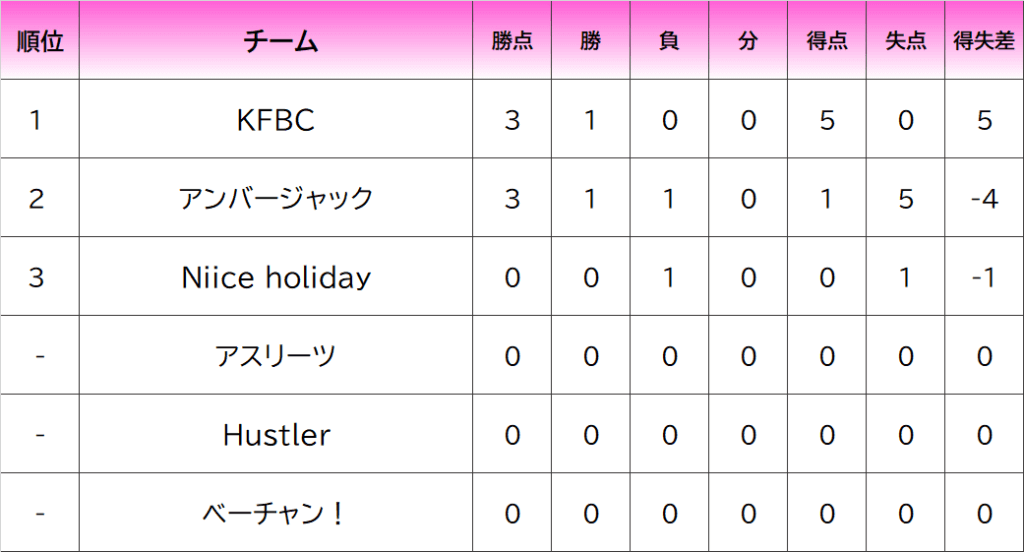Select the 失点 header cell
Viewport: 1024px width, 552px height.
(905, 41)
